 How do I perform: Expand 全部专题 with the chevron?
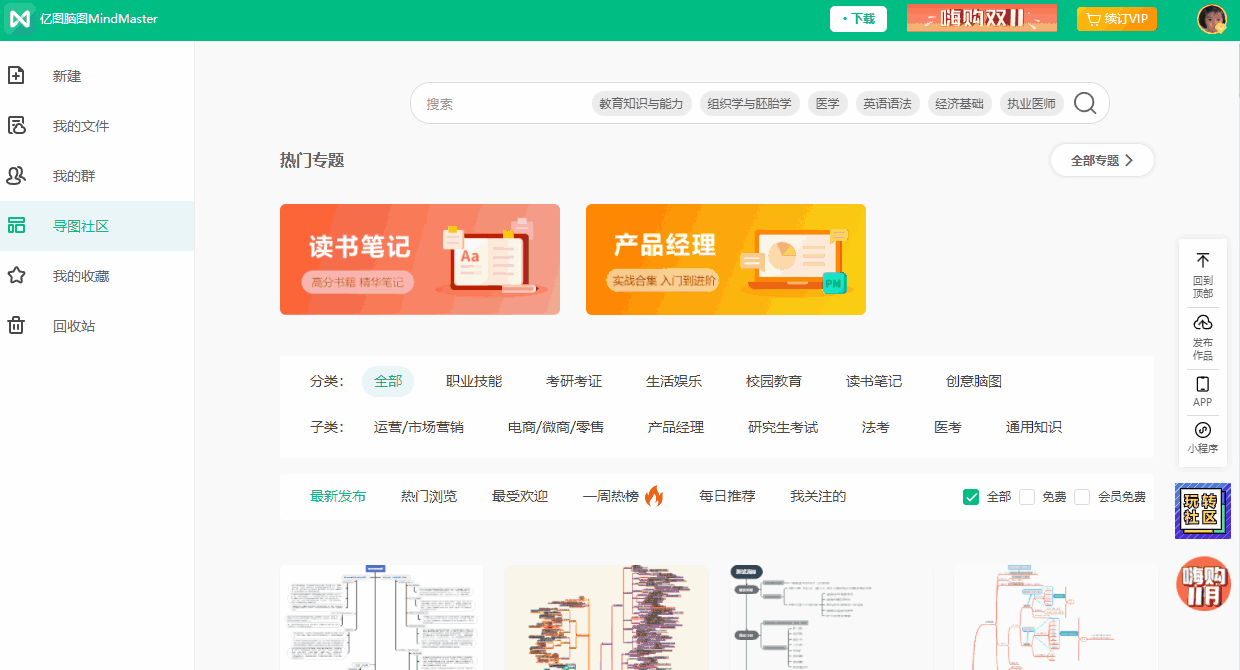pos(1129,160)
